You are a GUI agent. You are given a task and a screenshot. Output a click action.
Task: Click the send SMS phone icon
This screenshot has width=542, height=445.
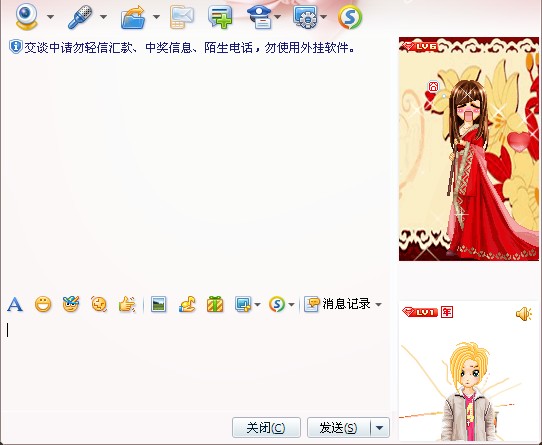[x=181, y=17]
